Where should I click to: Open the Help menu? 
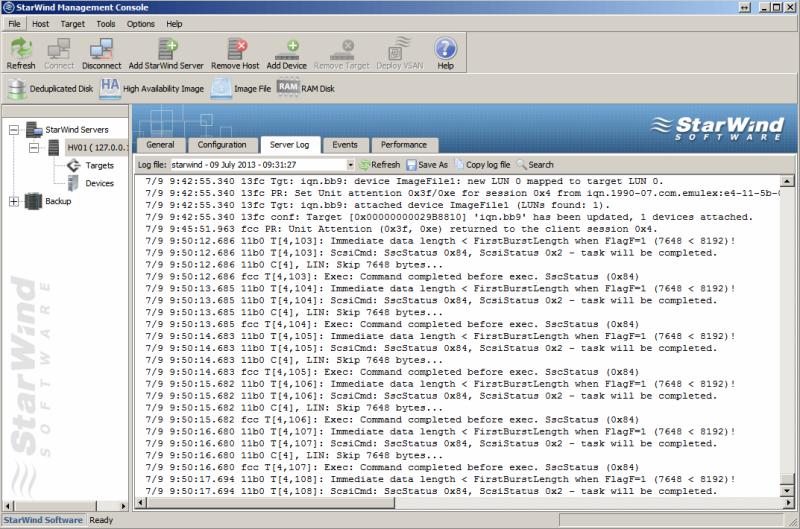click(x=174, y=24)
